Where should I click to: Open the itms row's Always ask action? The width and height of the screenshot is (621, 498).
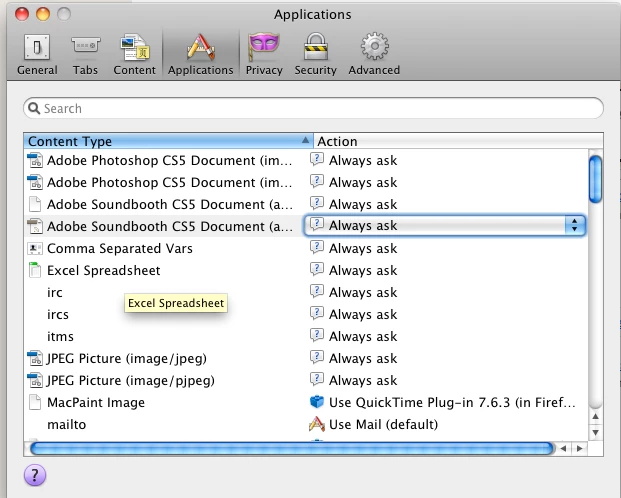coord(363,336)
